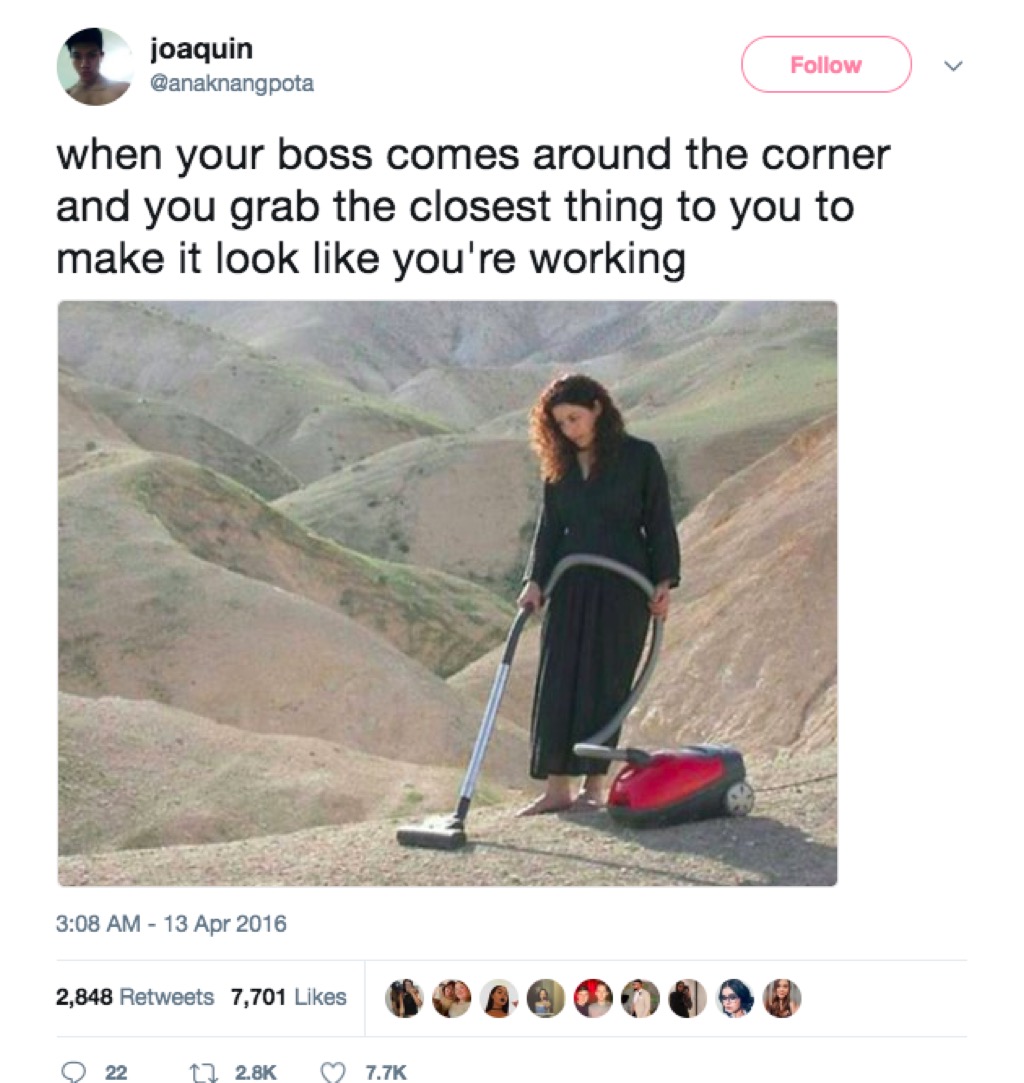This screenshot has height=1083, width=1024.
Task: Click the retweet arrows icon
Action: 204,1071
